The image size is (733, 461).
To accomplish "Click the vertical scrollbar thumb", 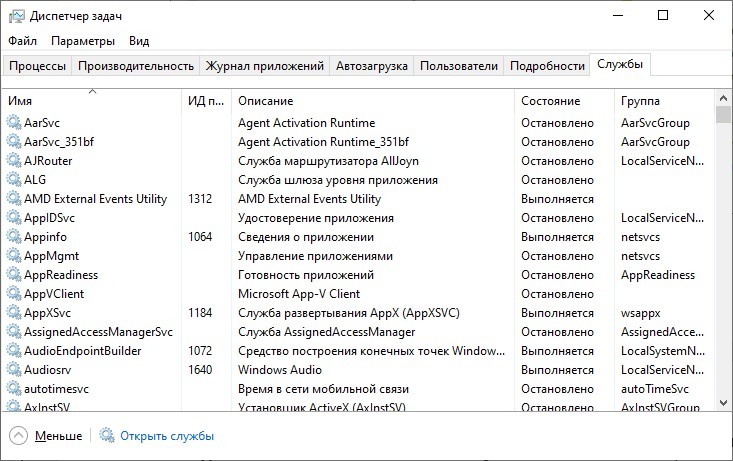I will (x=723, y=115).
